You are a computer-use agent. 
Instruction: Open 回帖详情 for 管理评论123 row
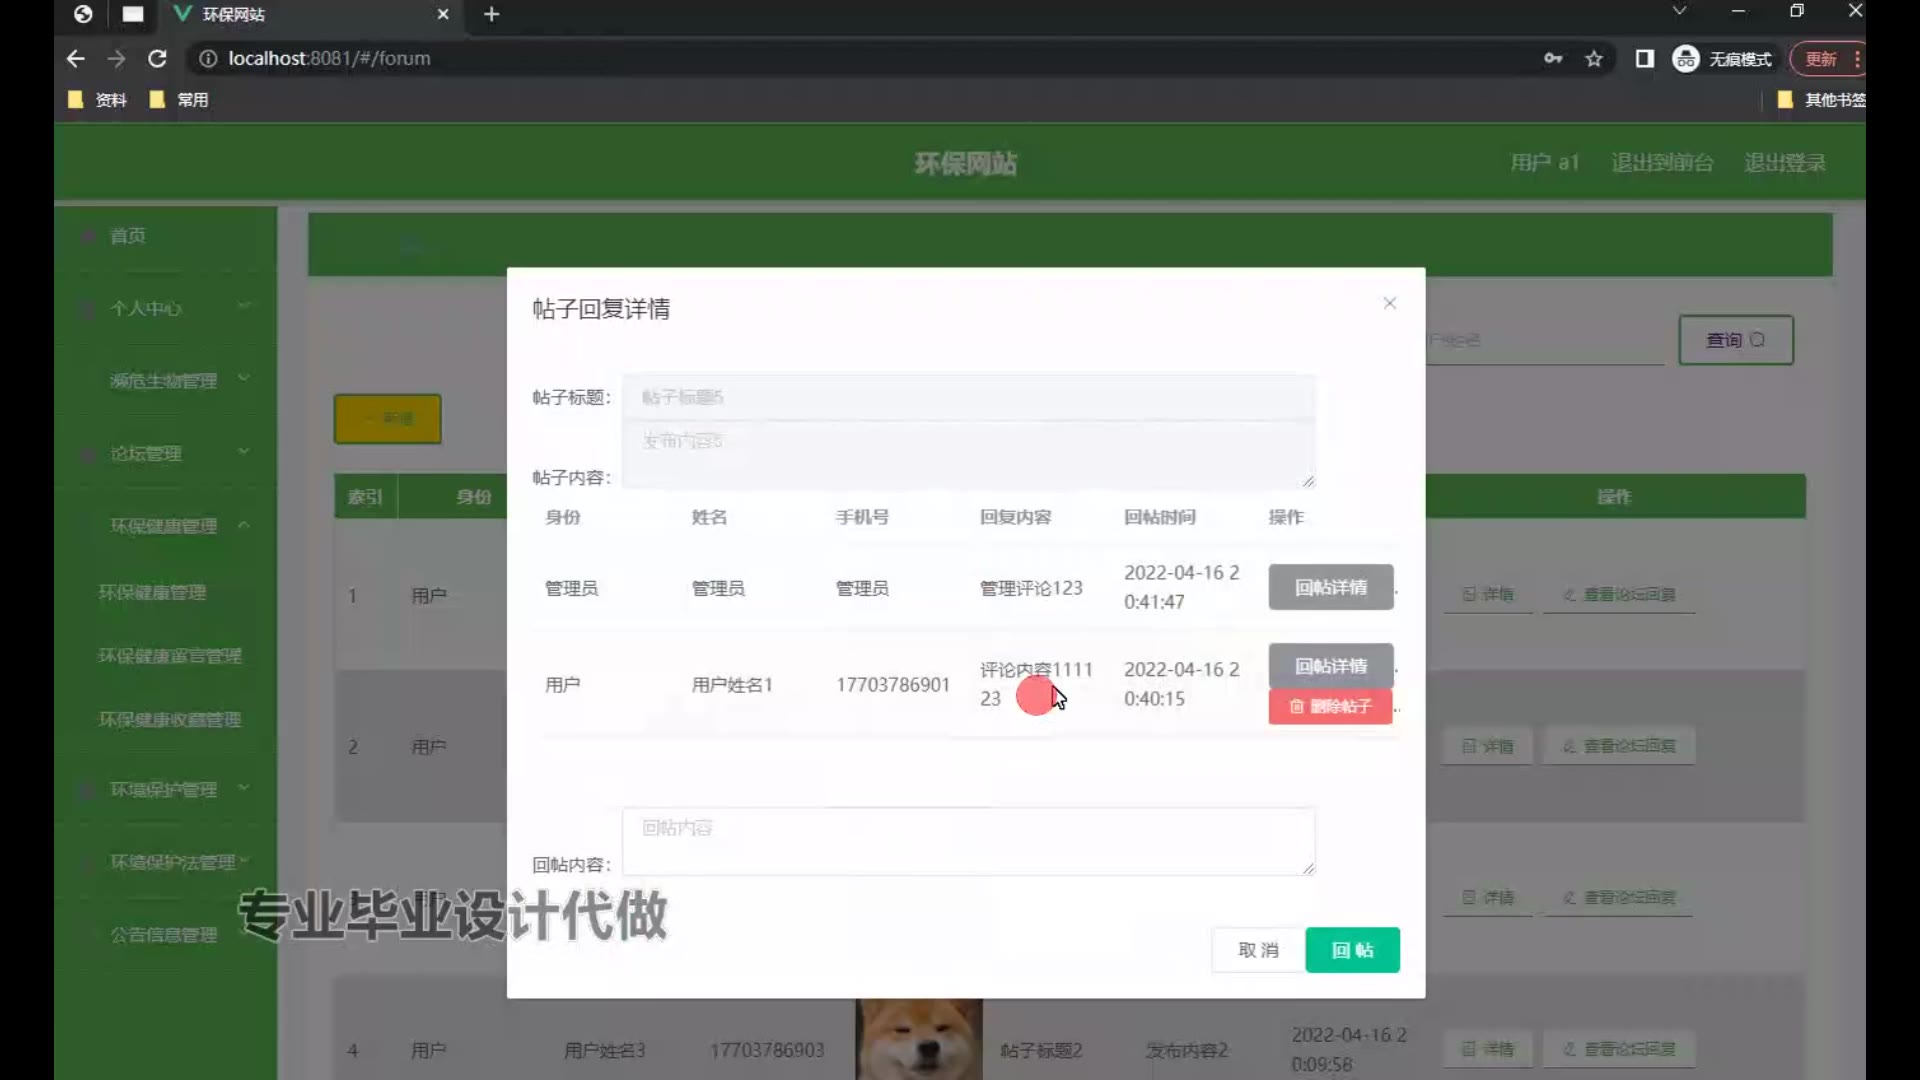point(1330,587)
